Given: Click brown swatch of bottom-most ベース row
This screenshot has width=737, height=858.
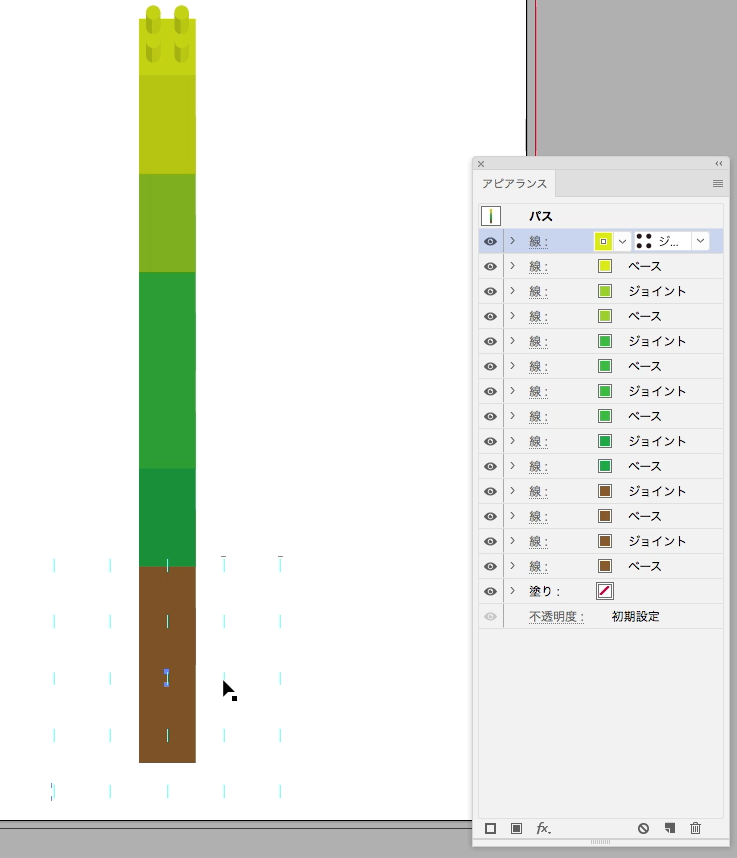Looking at the screenshot, I should [x=605, y=566].
